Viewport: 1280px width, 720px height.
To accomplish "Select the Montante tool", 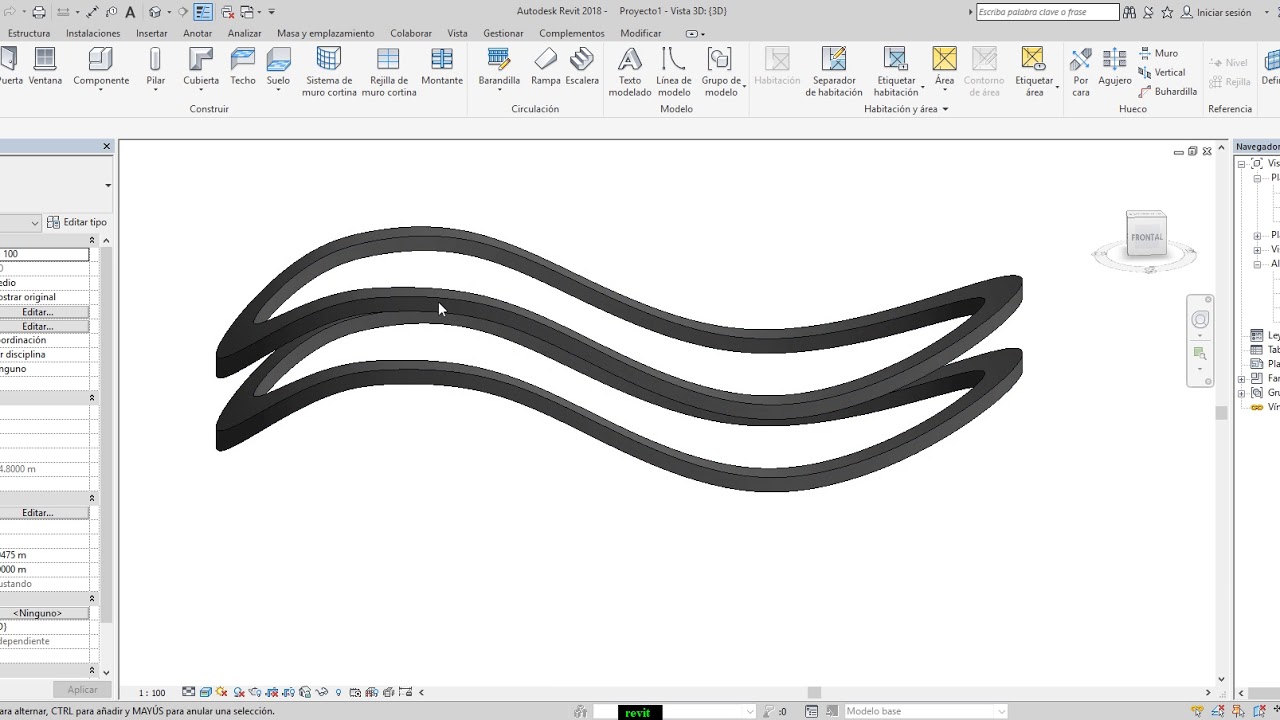I will click(x=442, y=67).
